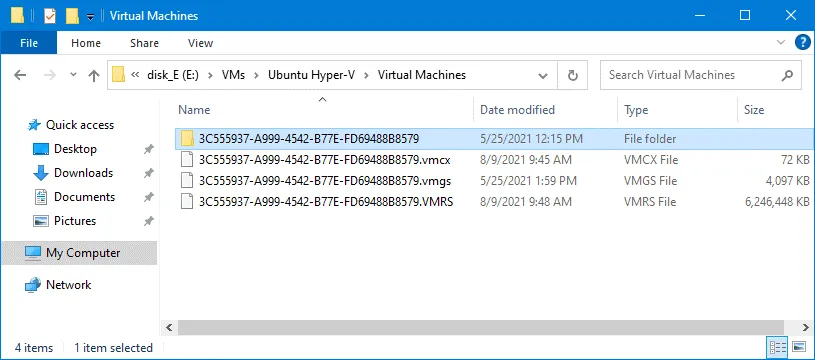815x360 pixels.
Task: Open the Share ribbon tab
Action: coord(144,43)
